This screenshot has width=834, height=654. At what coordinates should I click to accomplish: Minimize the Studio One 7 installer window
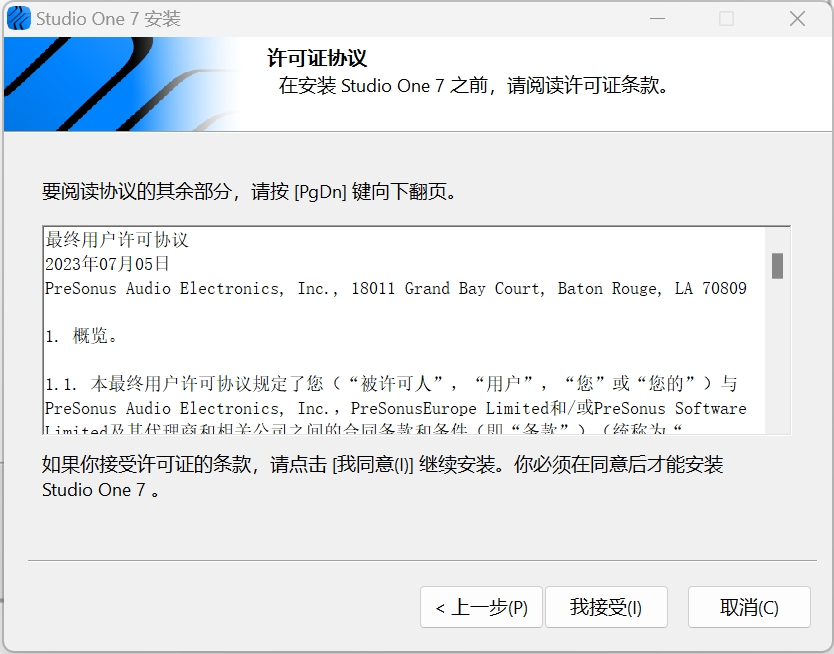click(657, 19)
